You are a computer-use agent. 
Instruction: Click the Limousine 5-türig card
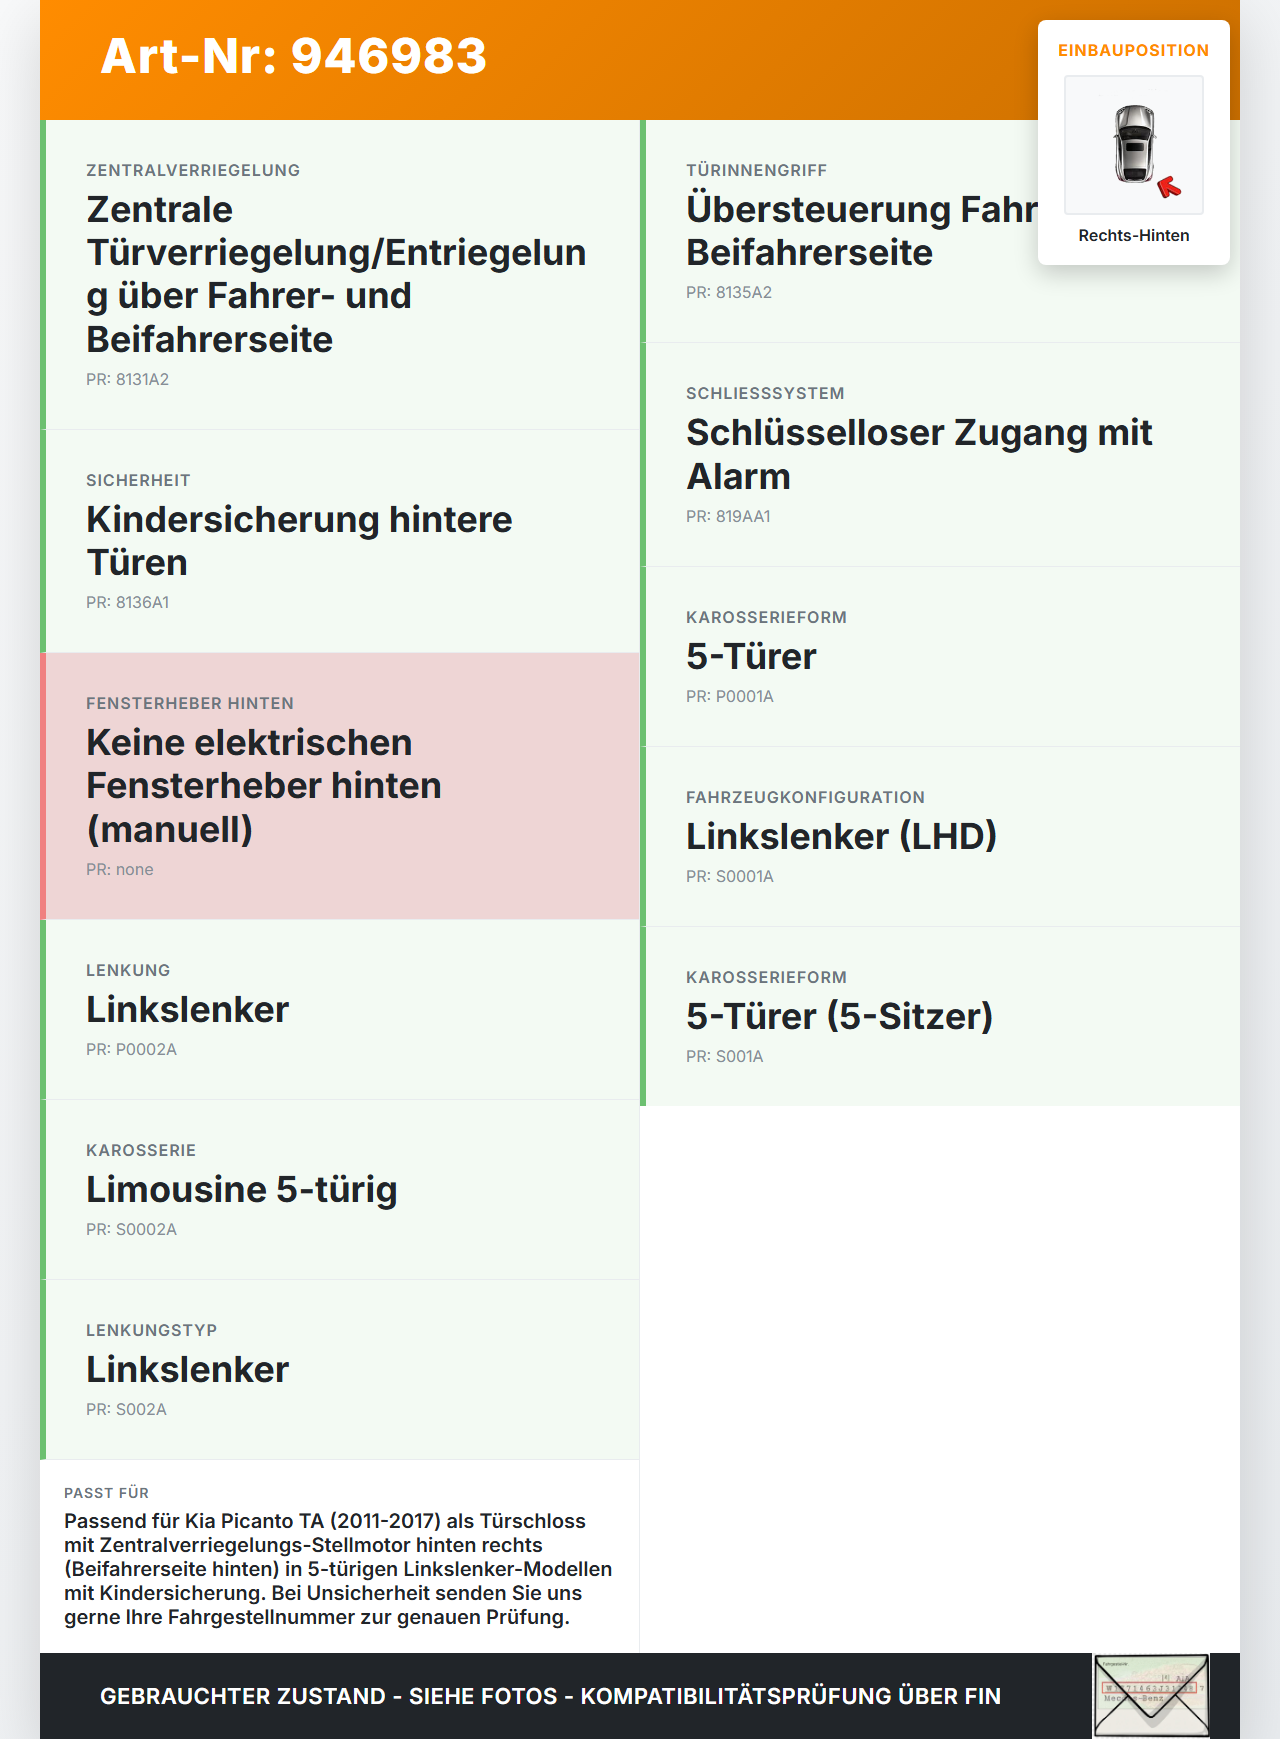tap(340, 1190)
